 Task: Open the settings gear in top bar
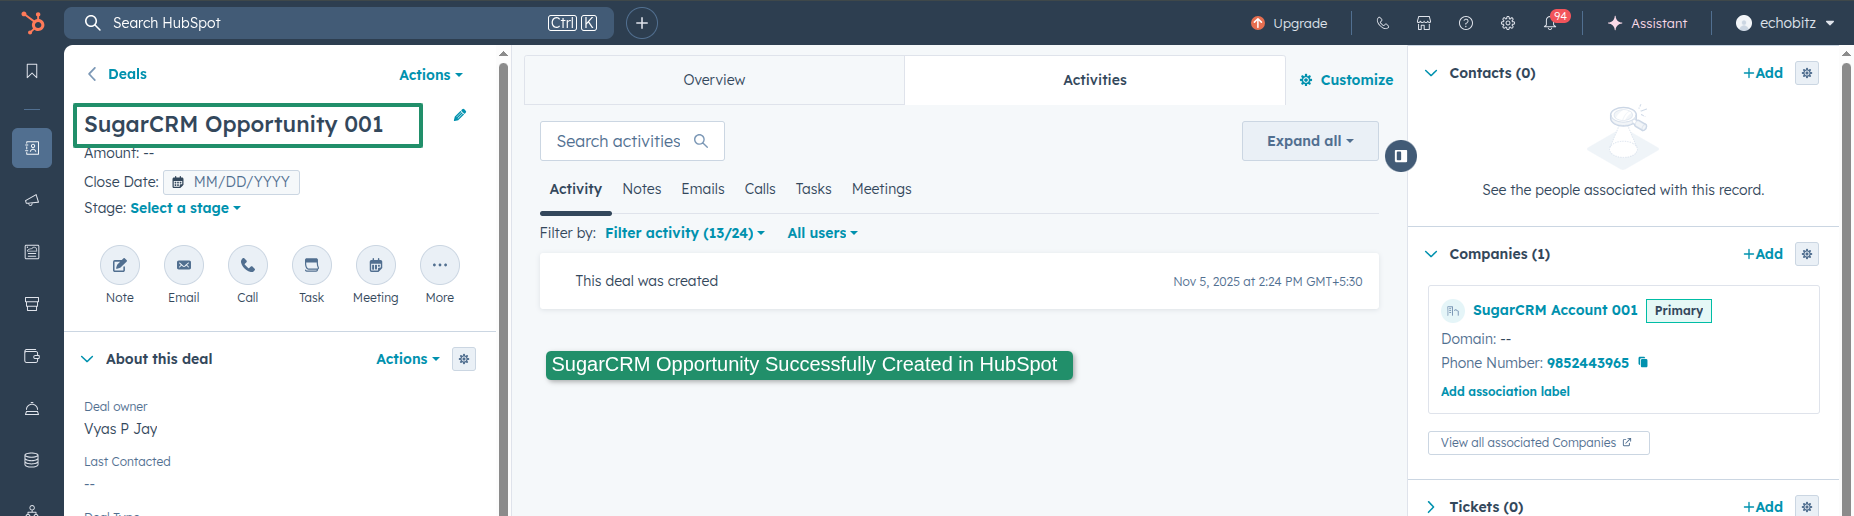[x=1508, y=23]
